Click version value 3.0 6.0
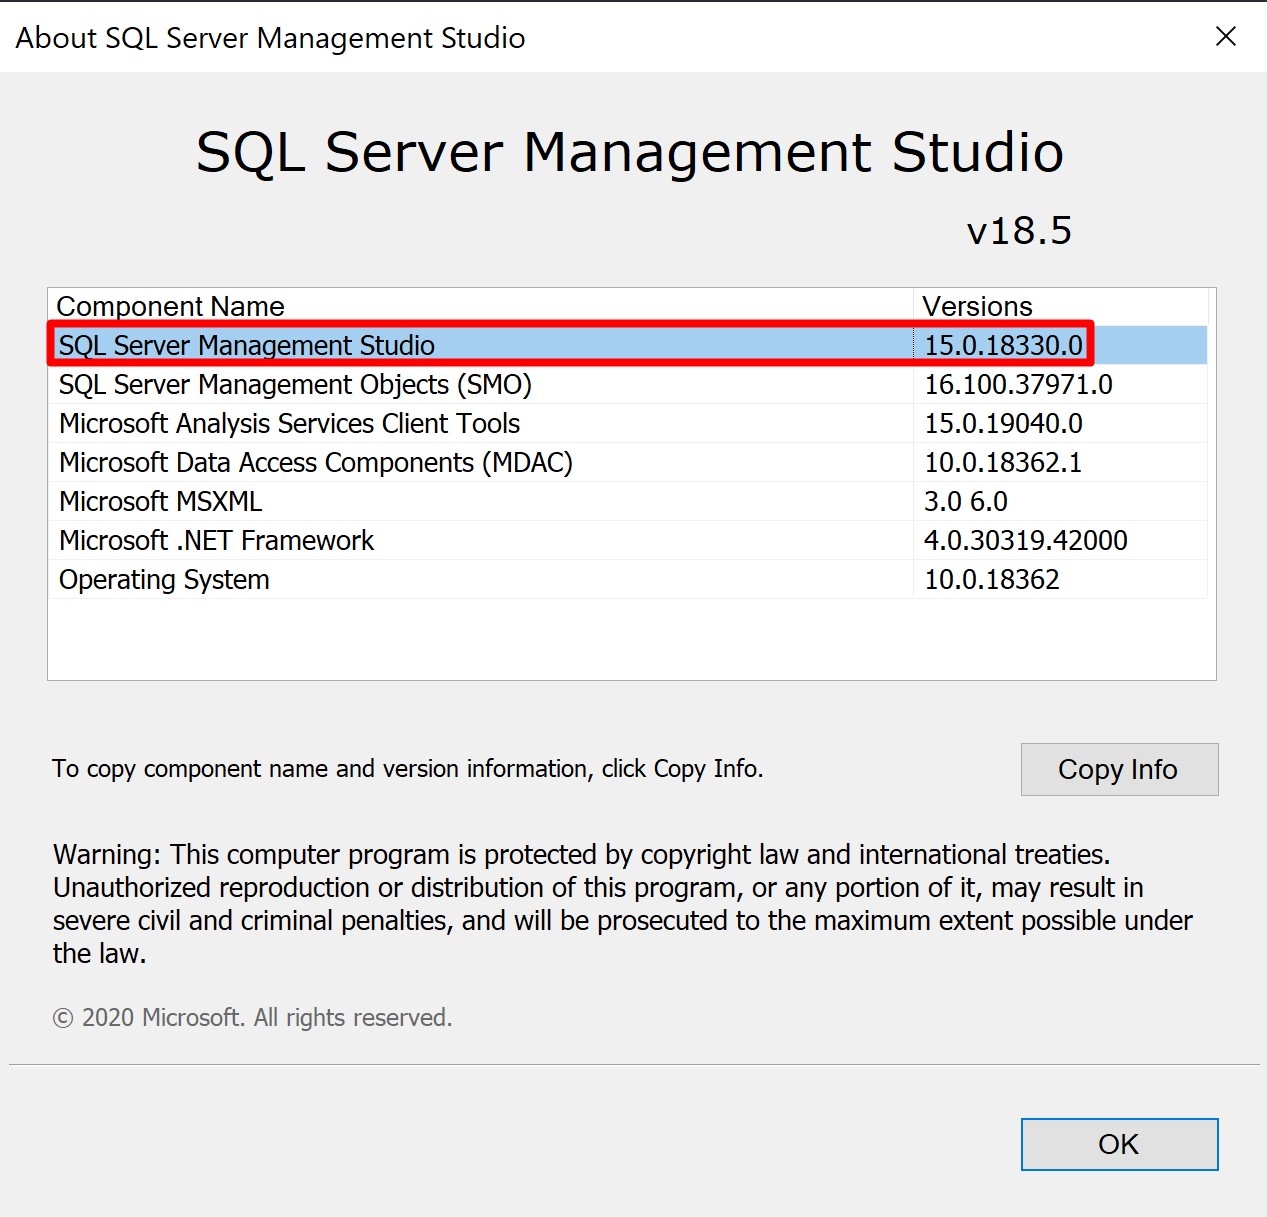This screenshot has height=1217, width=1267. [x=966, y=501]
